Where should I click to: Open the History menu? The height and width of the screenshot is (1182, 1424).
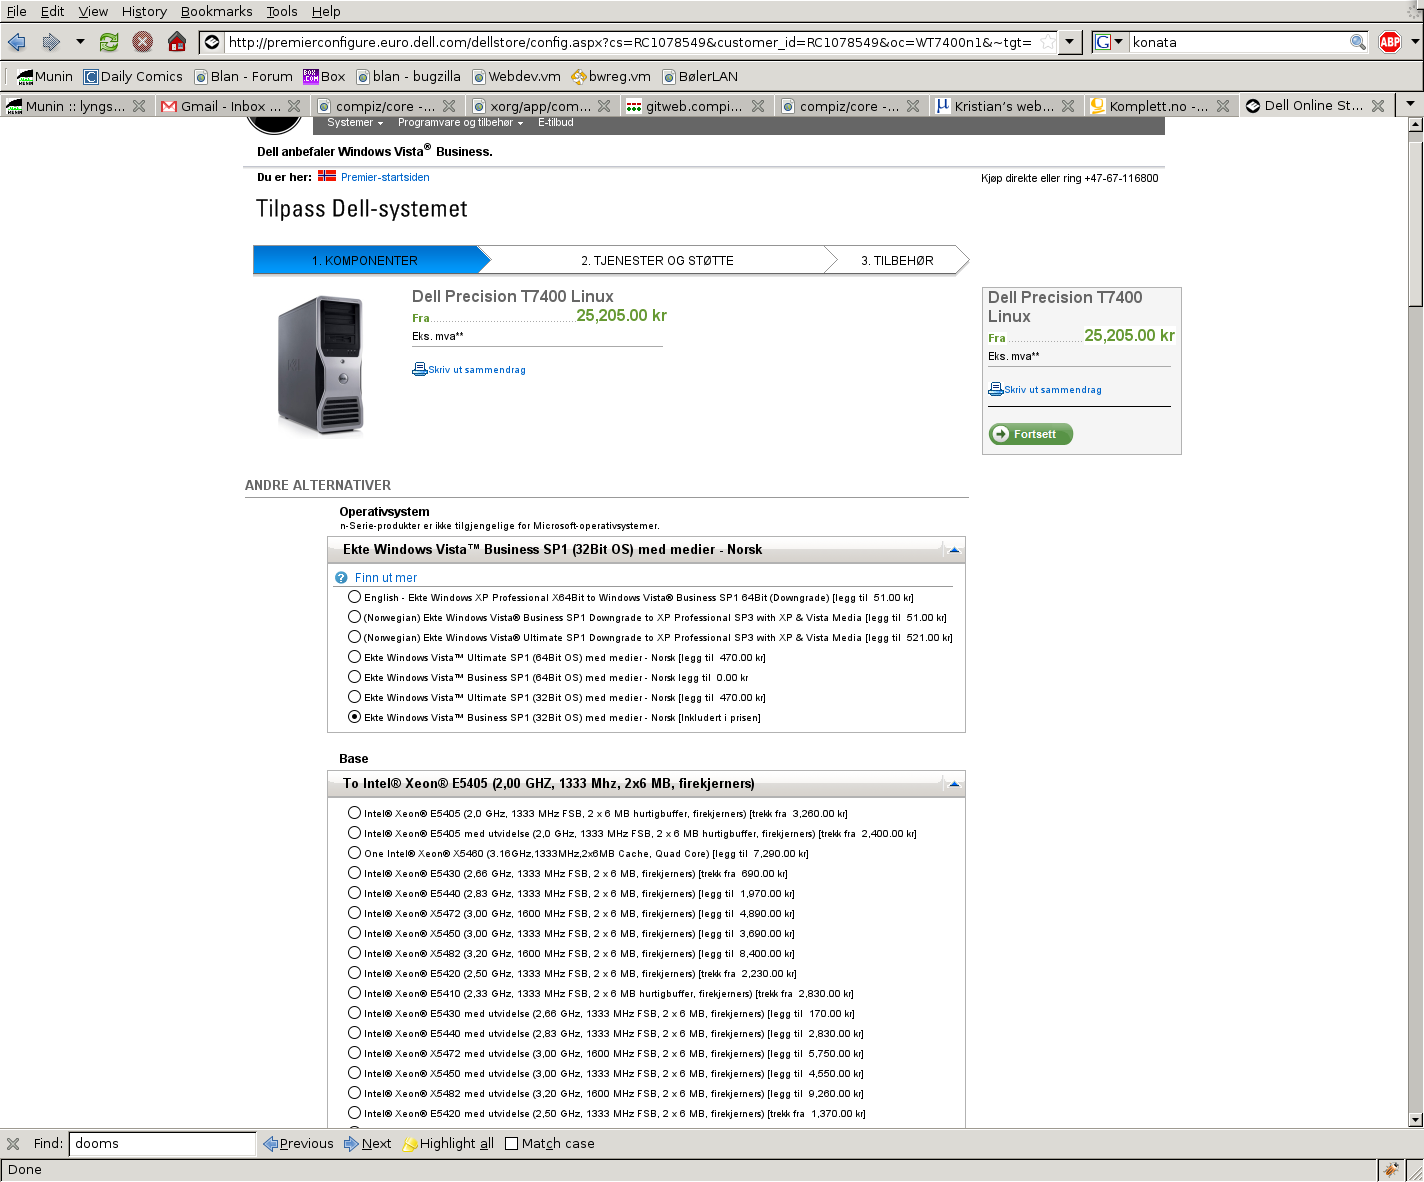pyautogui.click(x=144, y=11)
